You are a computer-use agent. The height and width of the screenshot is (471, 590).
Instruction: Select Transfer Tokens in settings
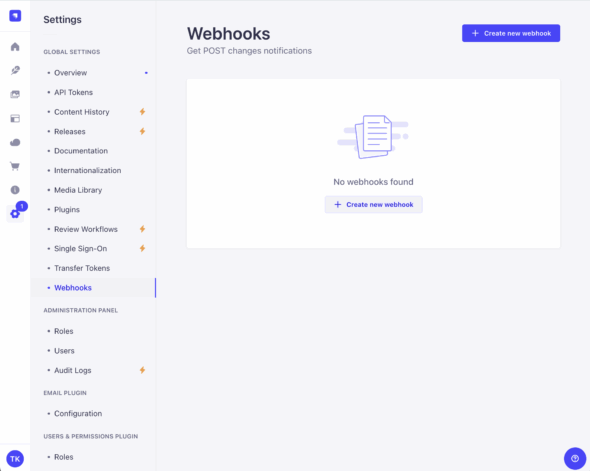[82, 268]
